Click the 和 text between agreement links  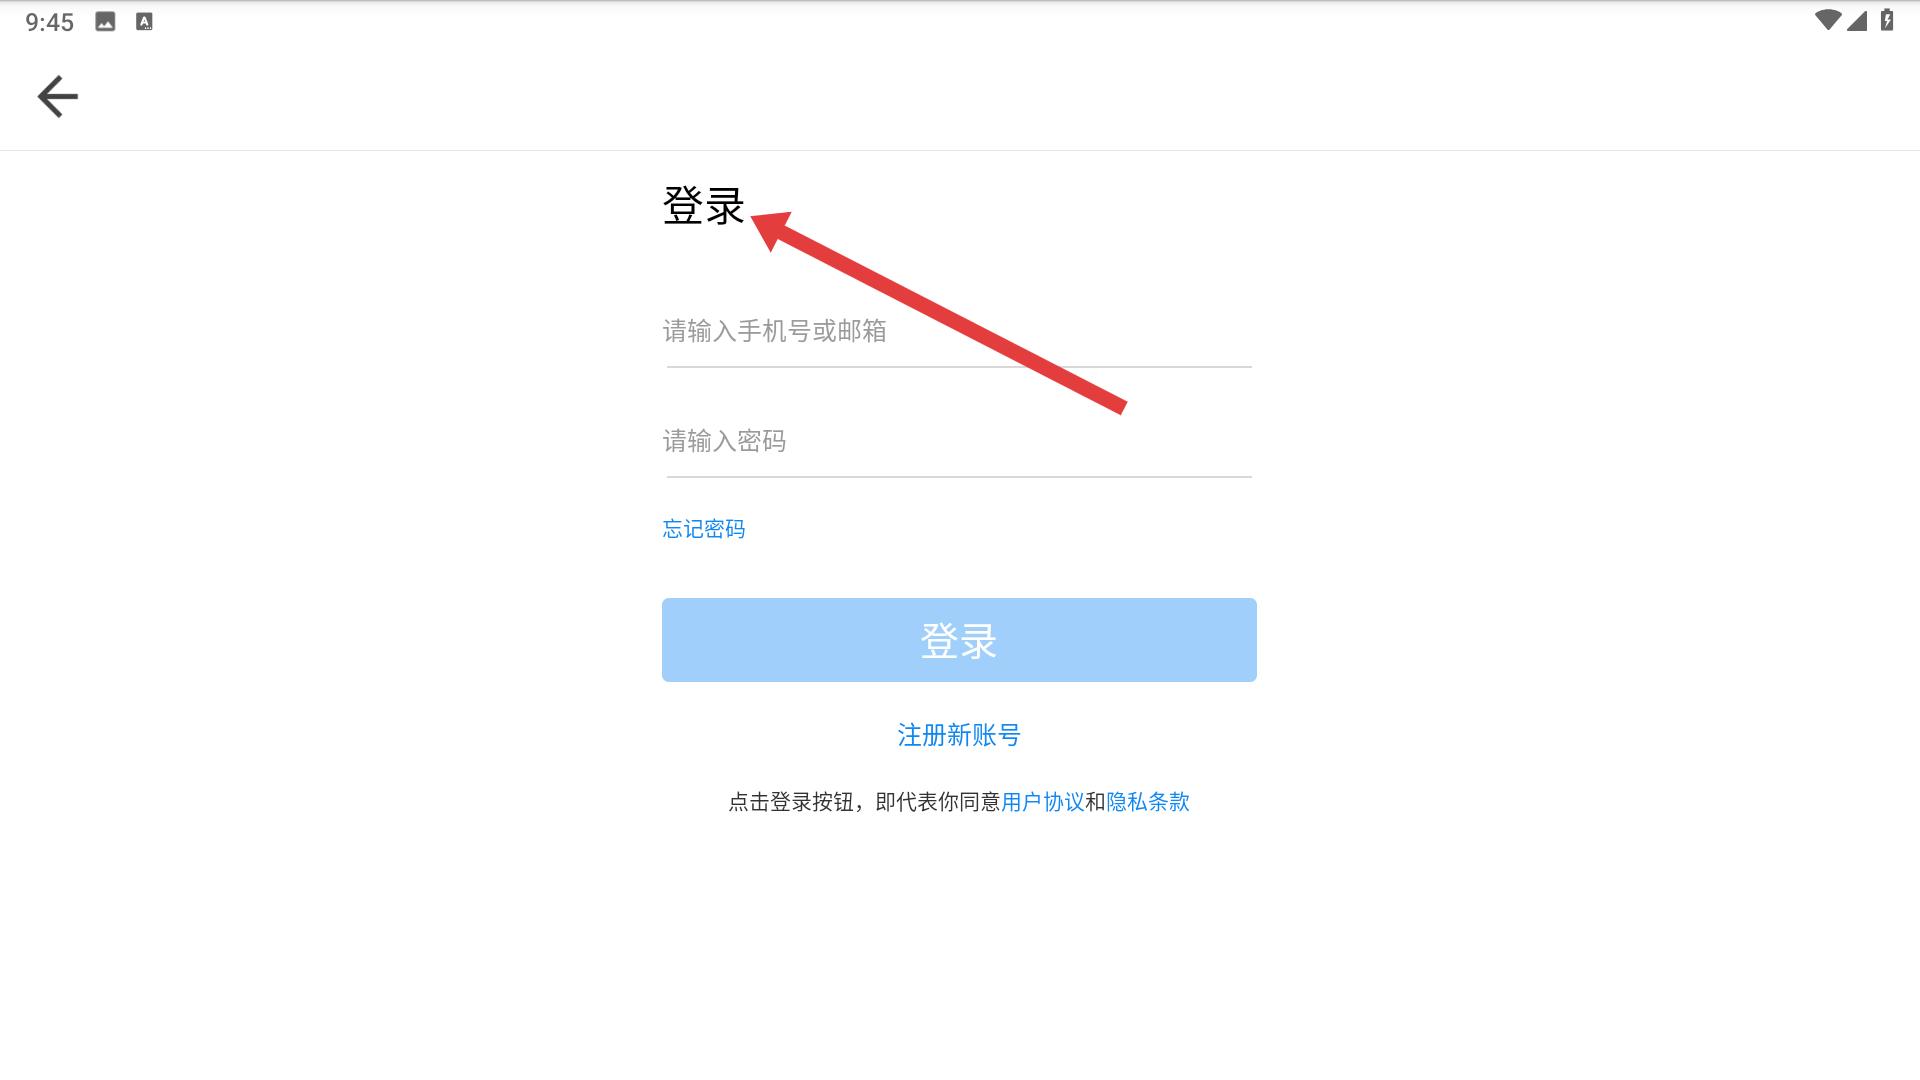pos(1095,802)
